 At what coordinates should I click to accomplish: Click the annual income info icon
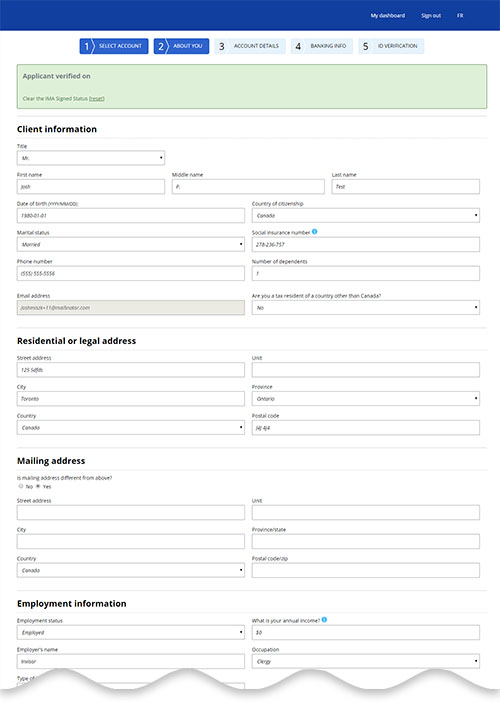point(324,620)
